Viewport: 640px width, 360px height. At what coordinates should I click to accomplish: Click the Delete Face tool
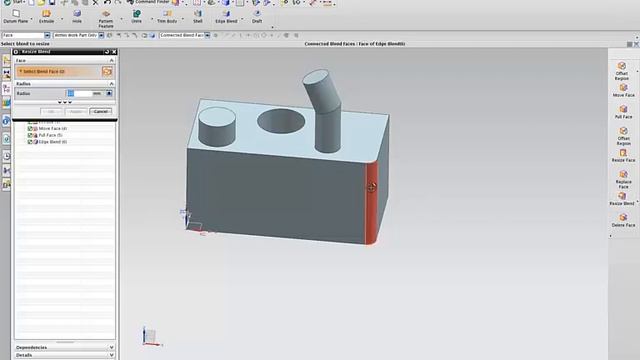(623, 220)
